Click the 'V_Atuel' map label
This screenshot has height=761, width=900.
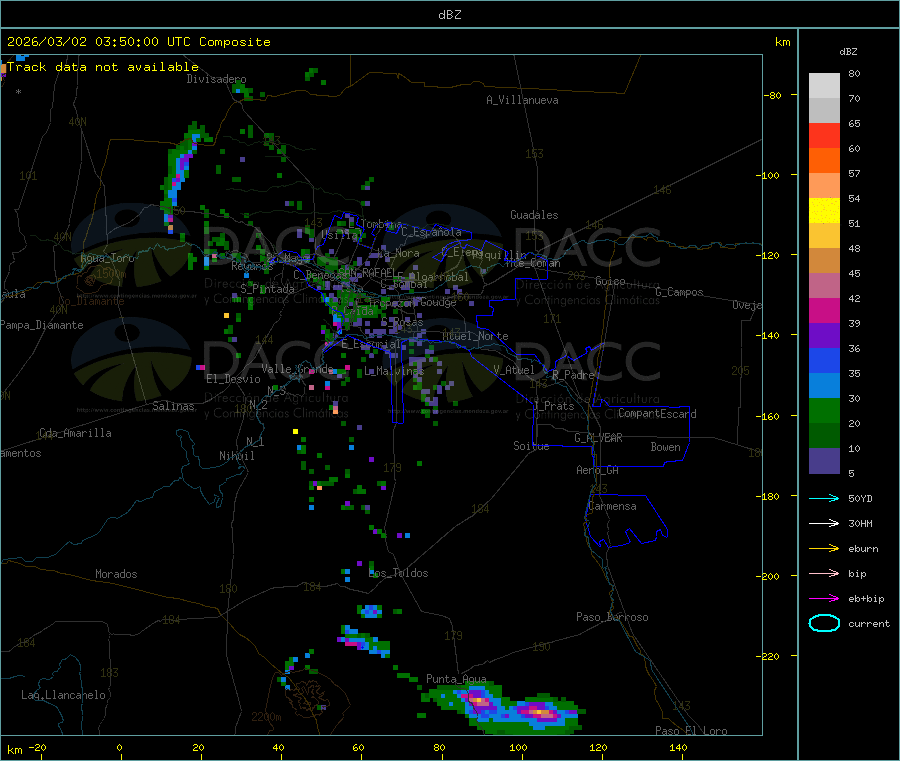tap(514, 370)
